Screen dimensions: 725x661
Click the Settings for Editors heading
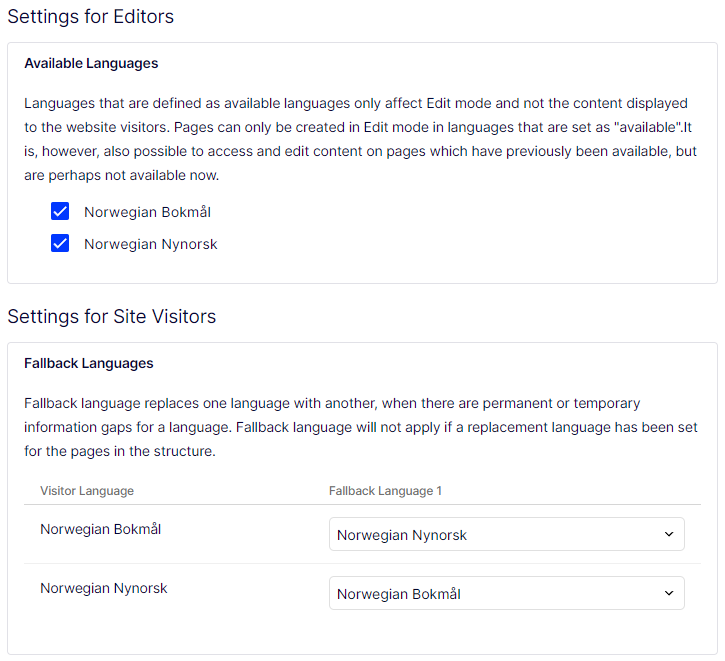pyautogui.click(x=90, y=16)
